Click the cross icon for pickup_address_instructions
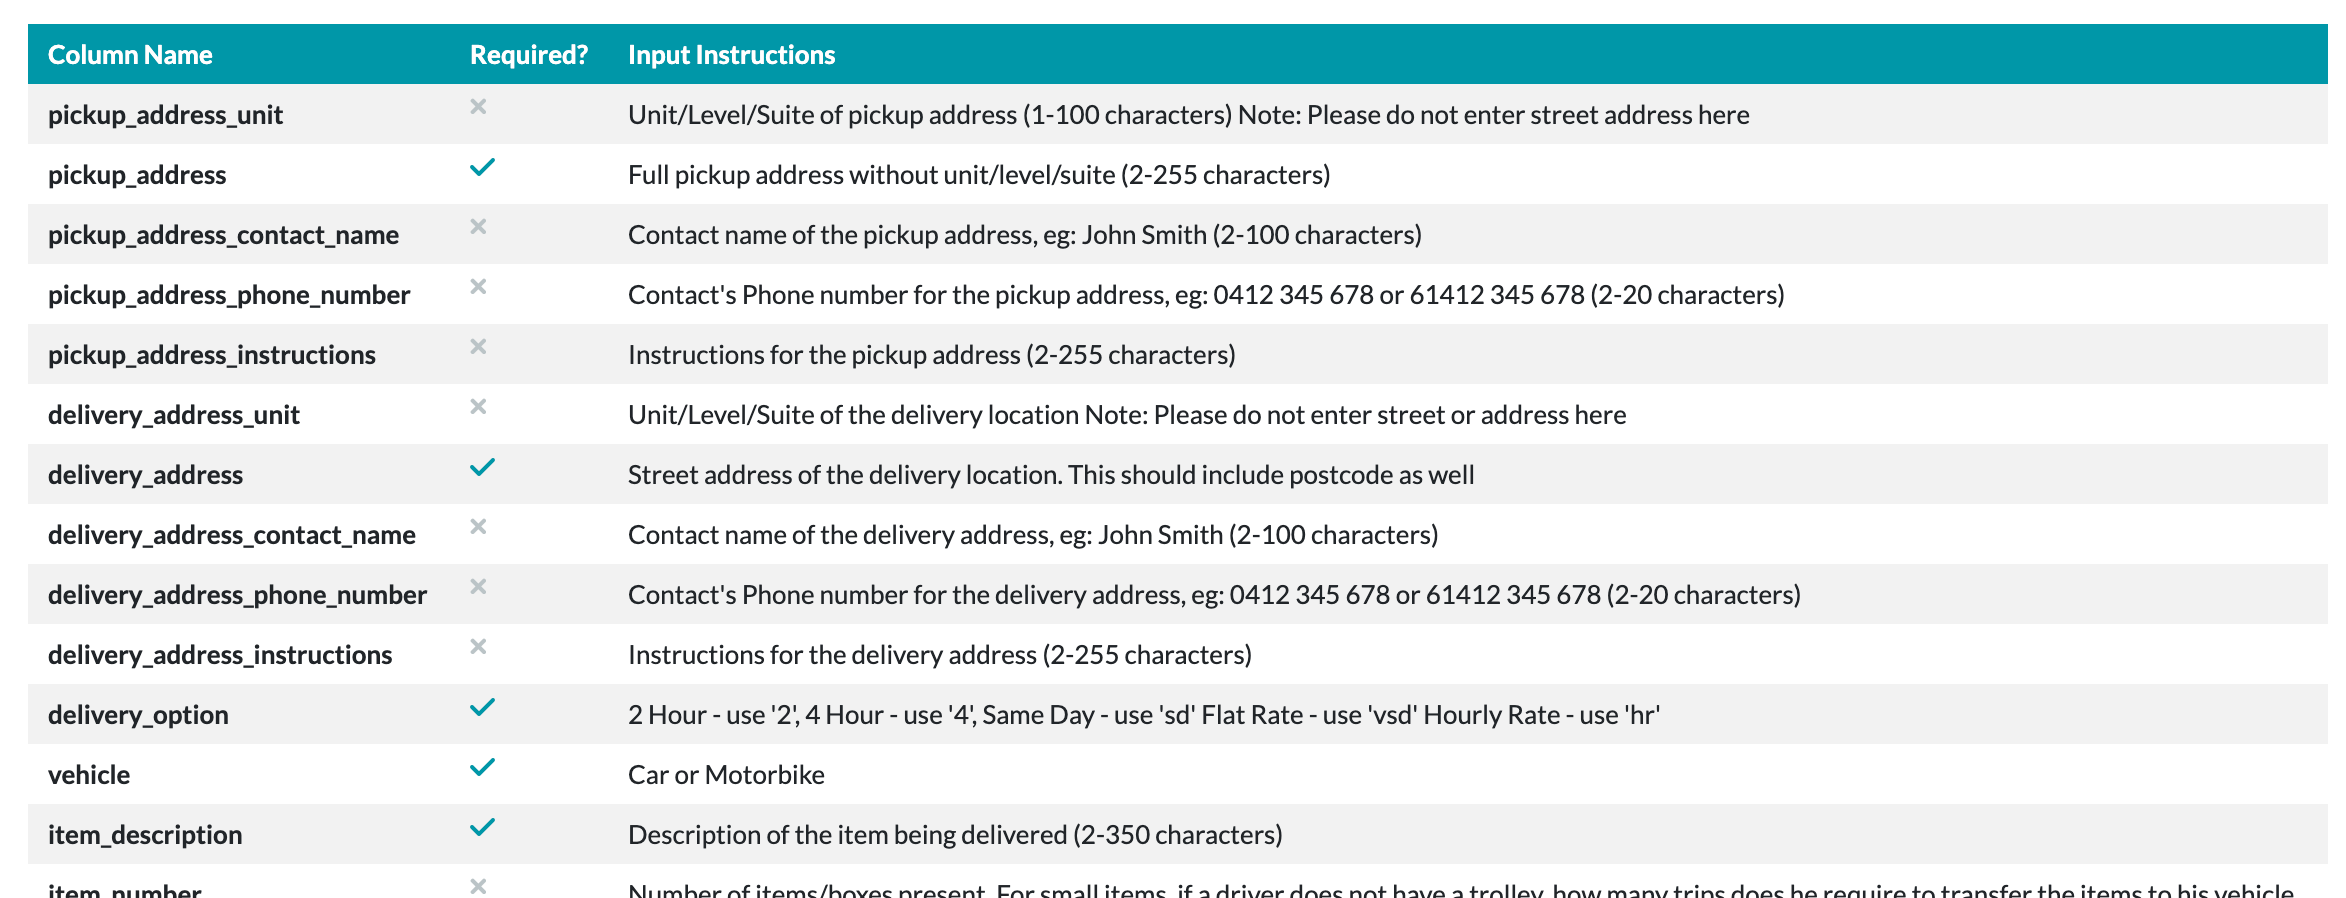Screen dimensions: 2346x898 pyautogui.click(x=478, y=346)
